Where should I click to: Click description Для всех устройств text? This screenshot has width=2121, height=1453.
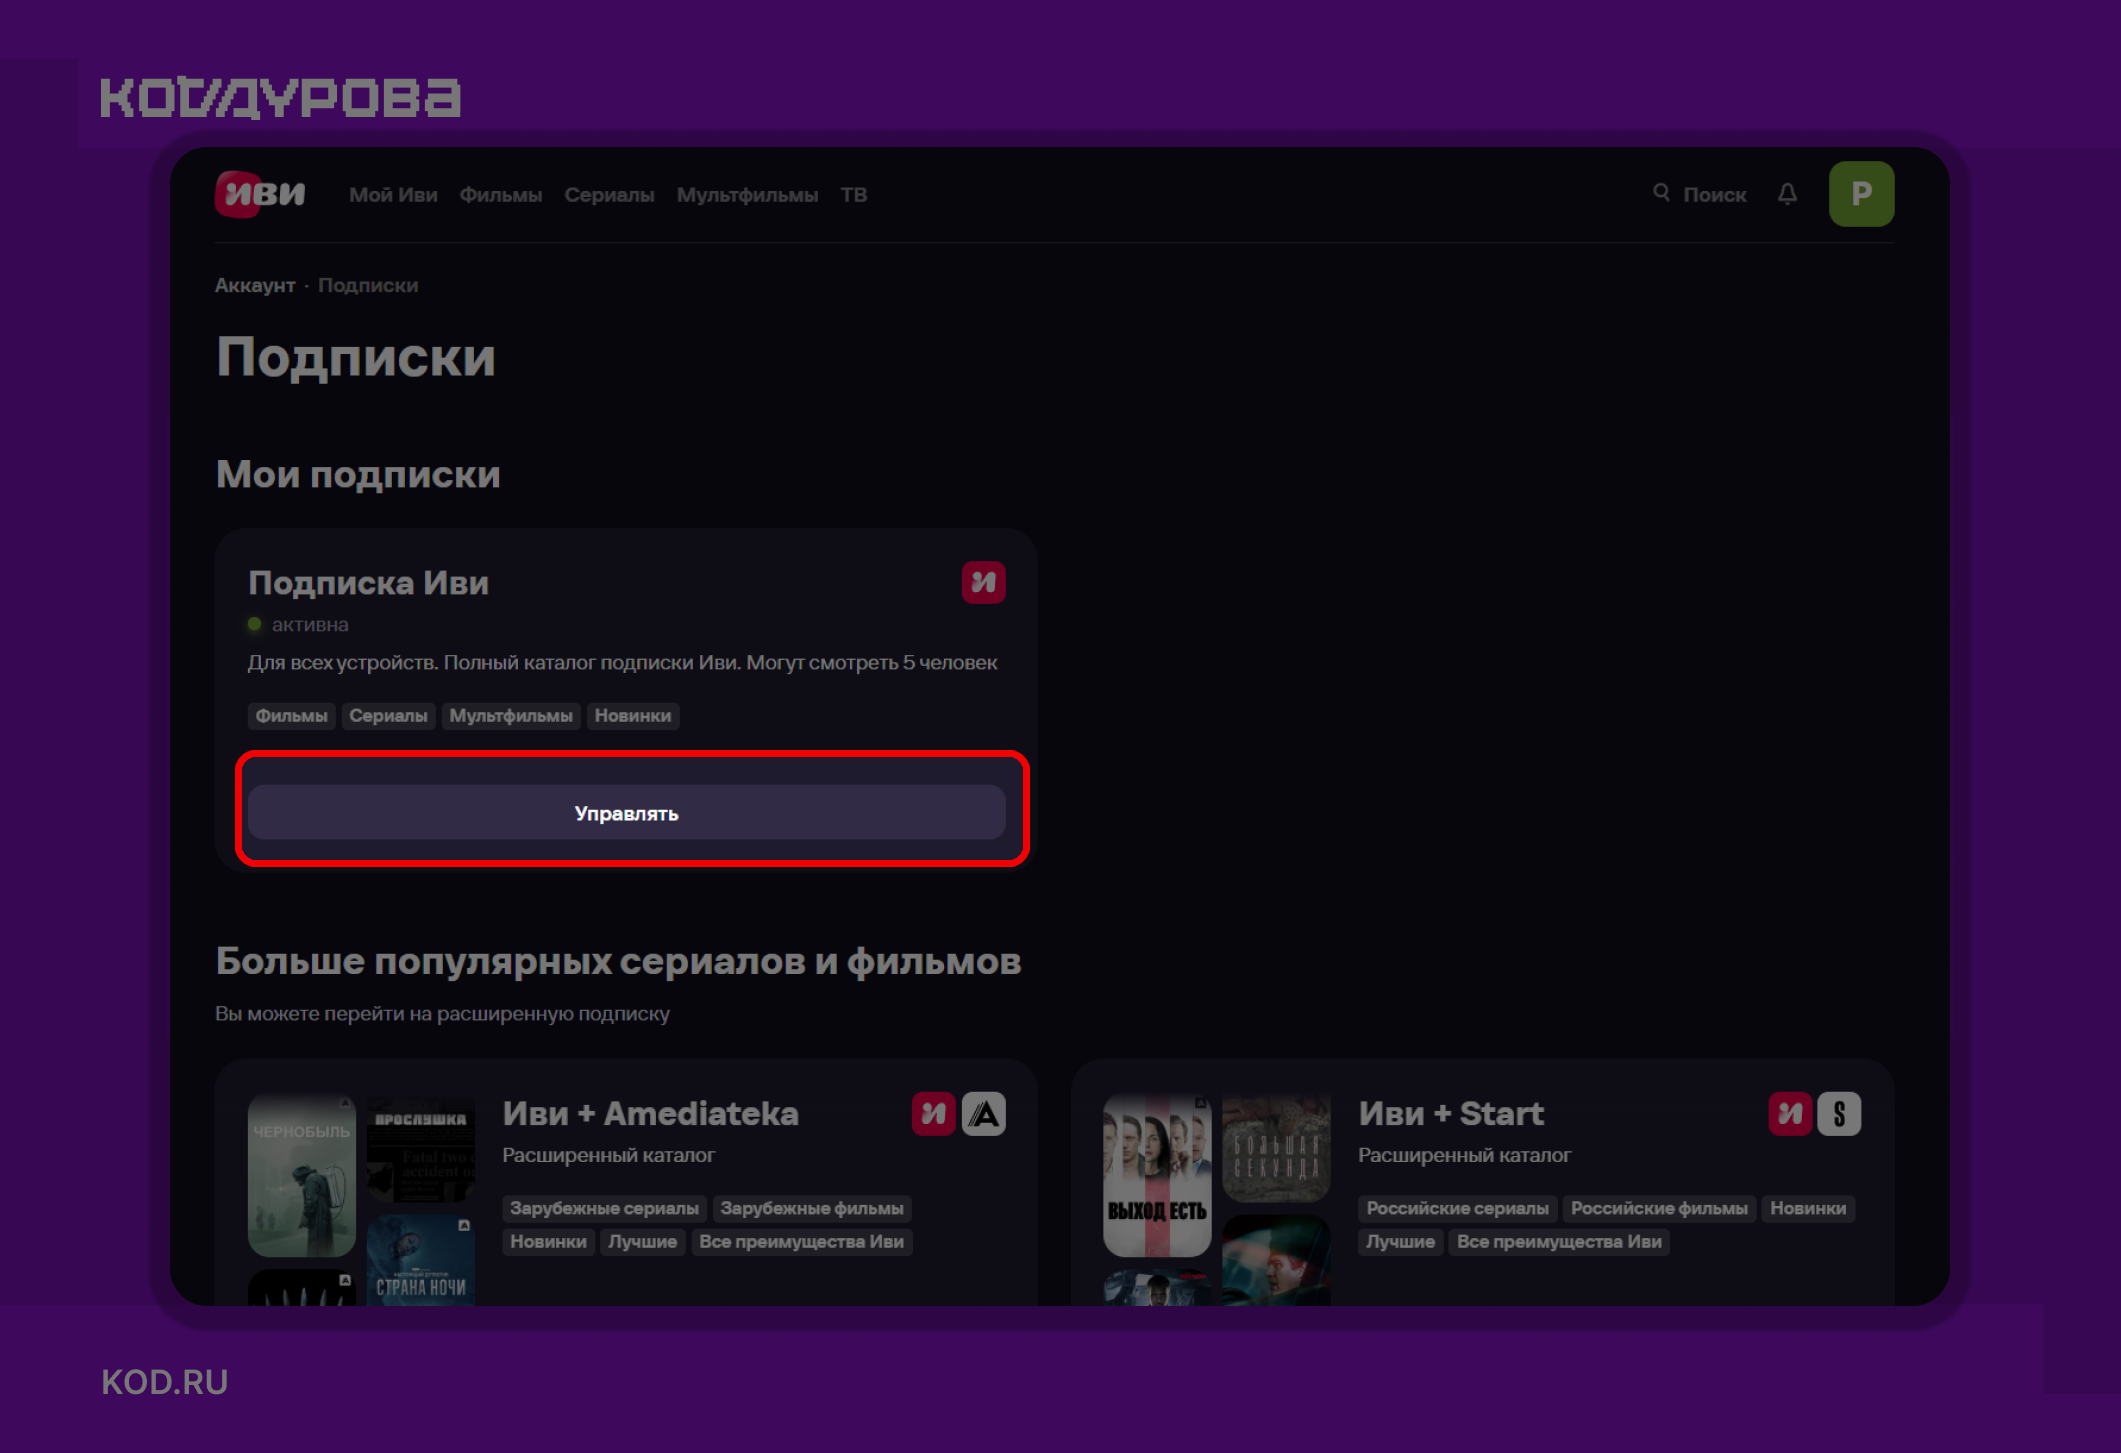[622, 663]
